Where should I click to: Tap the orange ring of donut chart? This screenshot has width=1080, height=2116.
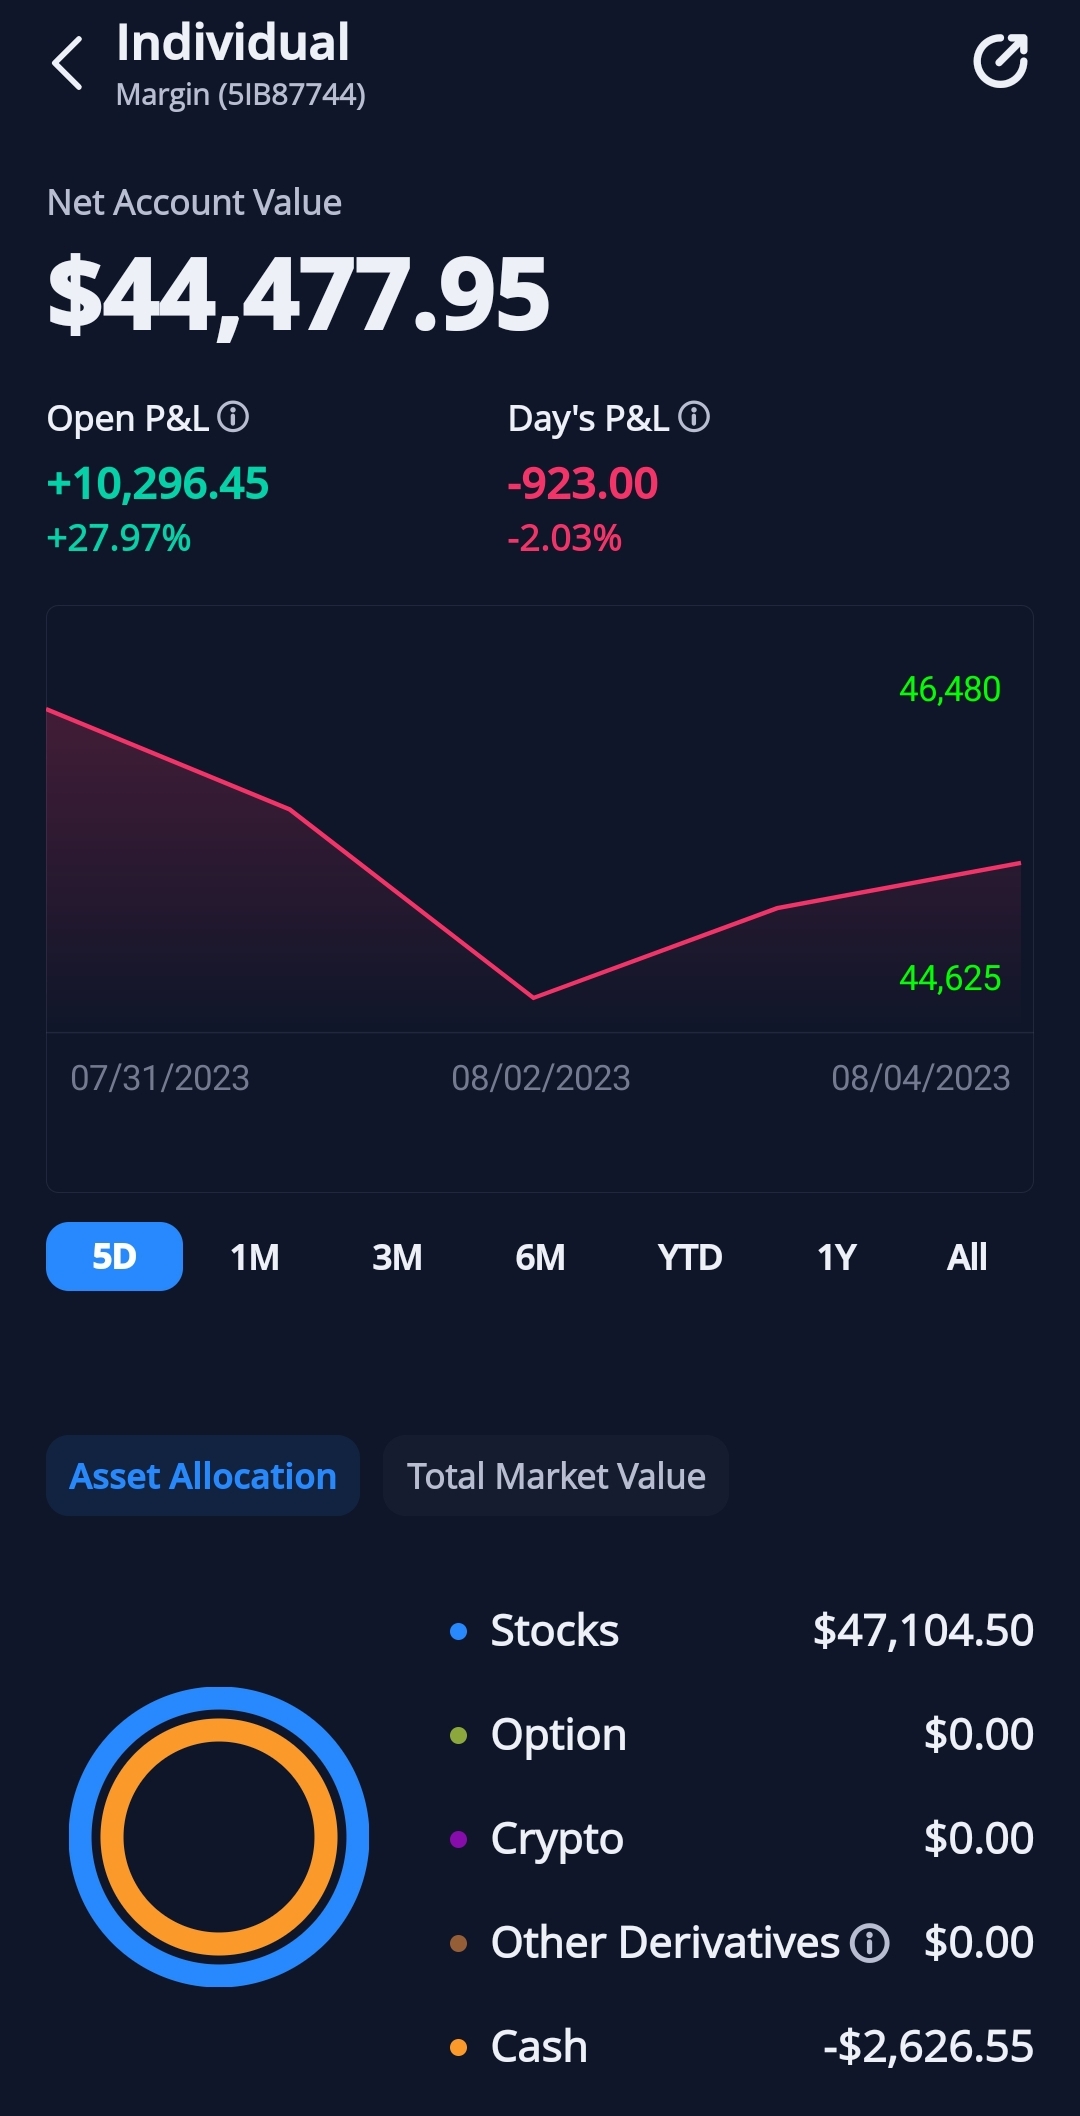click(113, 1837)
